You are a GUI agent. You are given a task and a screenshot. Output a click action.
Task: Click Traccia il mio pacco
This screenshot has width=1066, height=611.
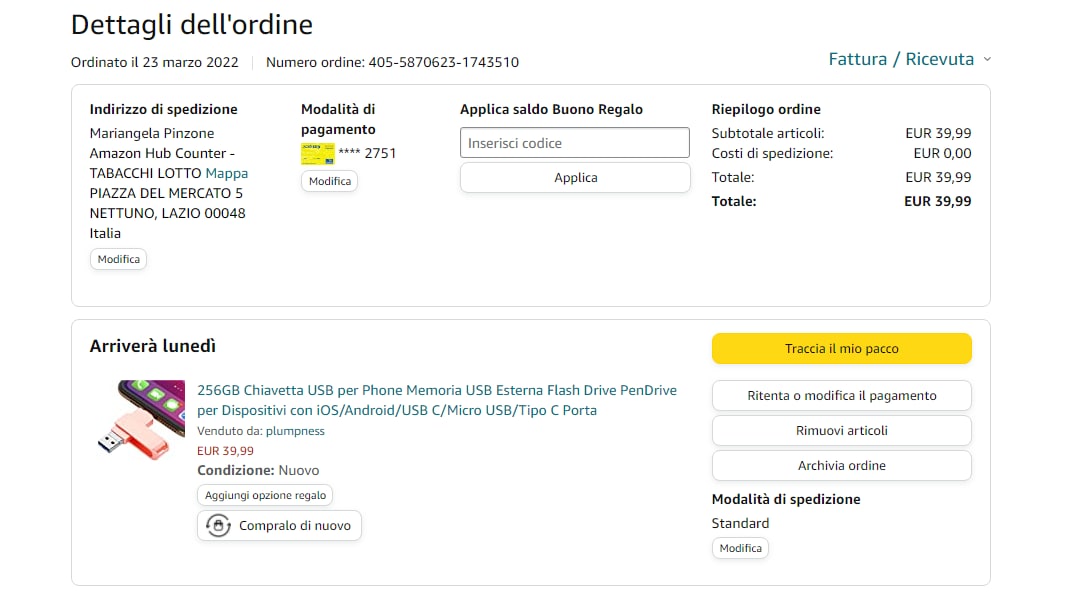[x=841, y=349]
